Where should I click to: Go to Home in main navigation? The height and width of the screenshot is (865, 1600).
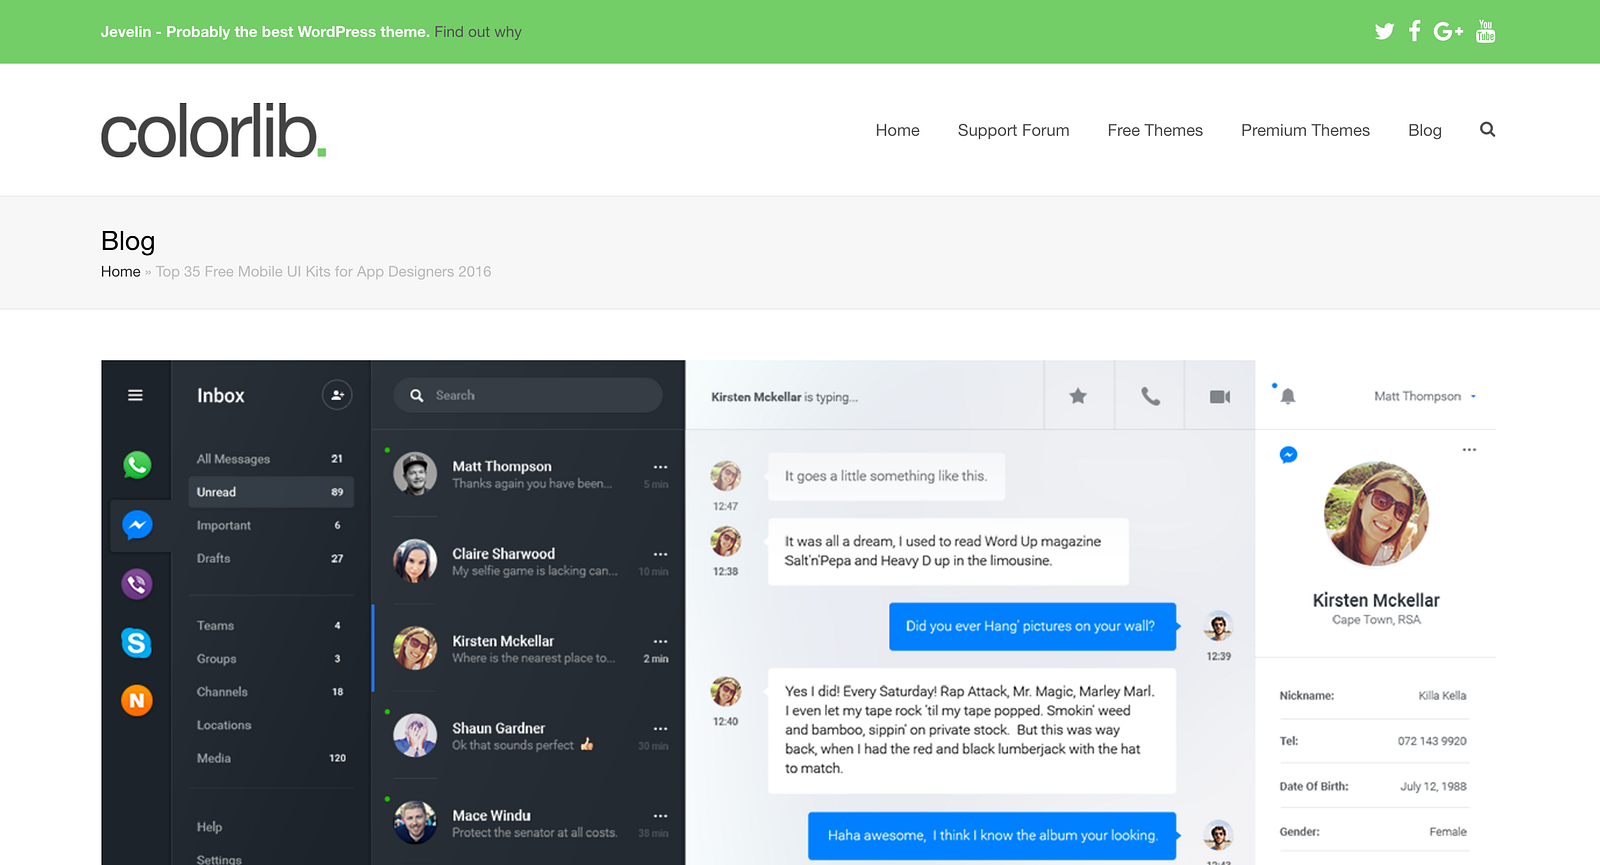897,130
